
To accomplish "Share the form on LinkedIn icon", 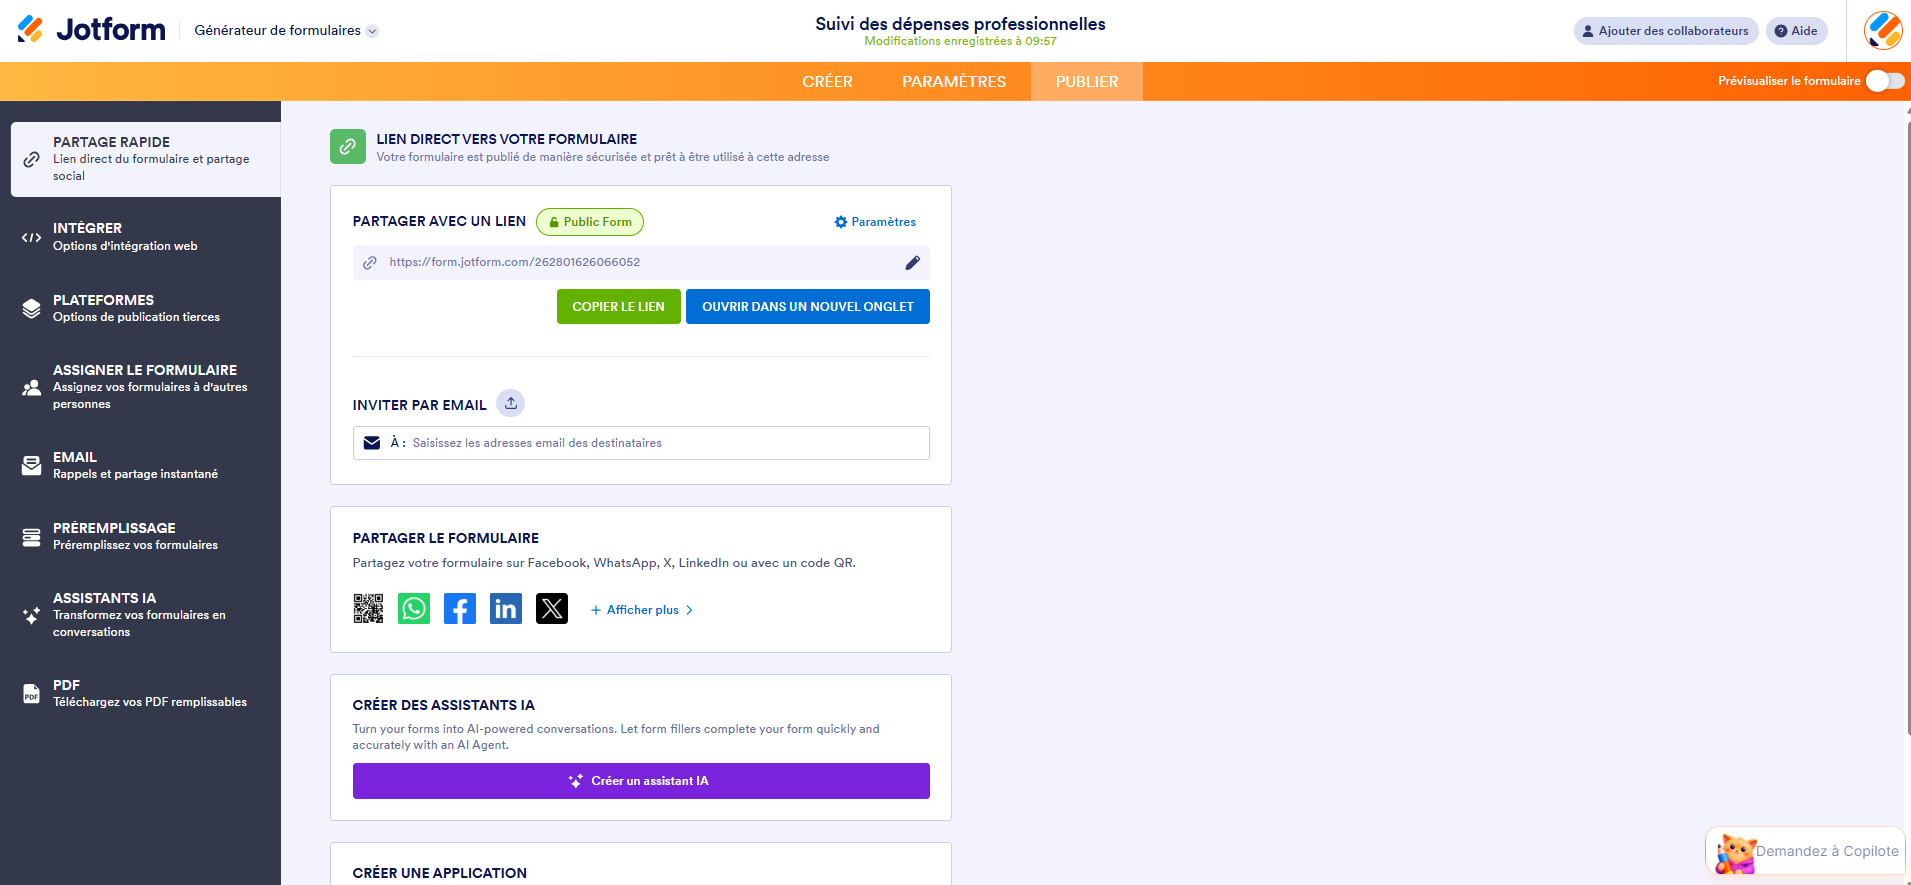I will [x=506, y=608].
